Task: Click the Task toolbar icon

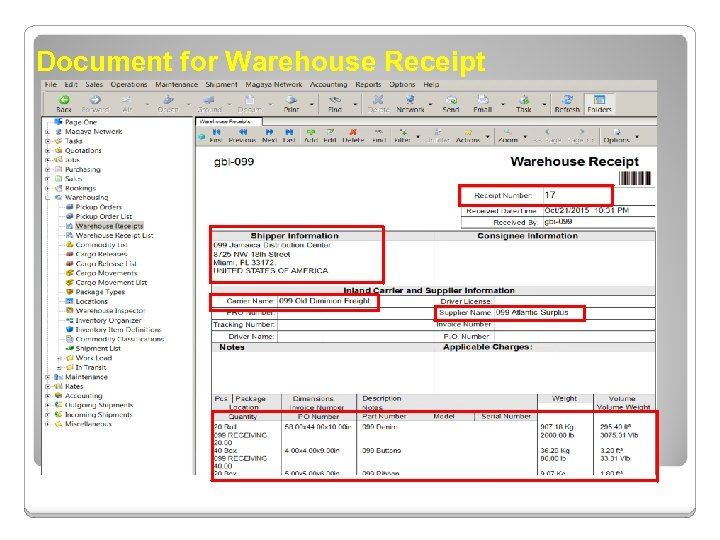Action: point(523,104)
